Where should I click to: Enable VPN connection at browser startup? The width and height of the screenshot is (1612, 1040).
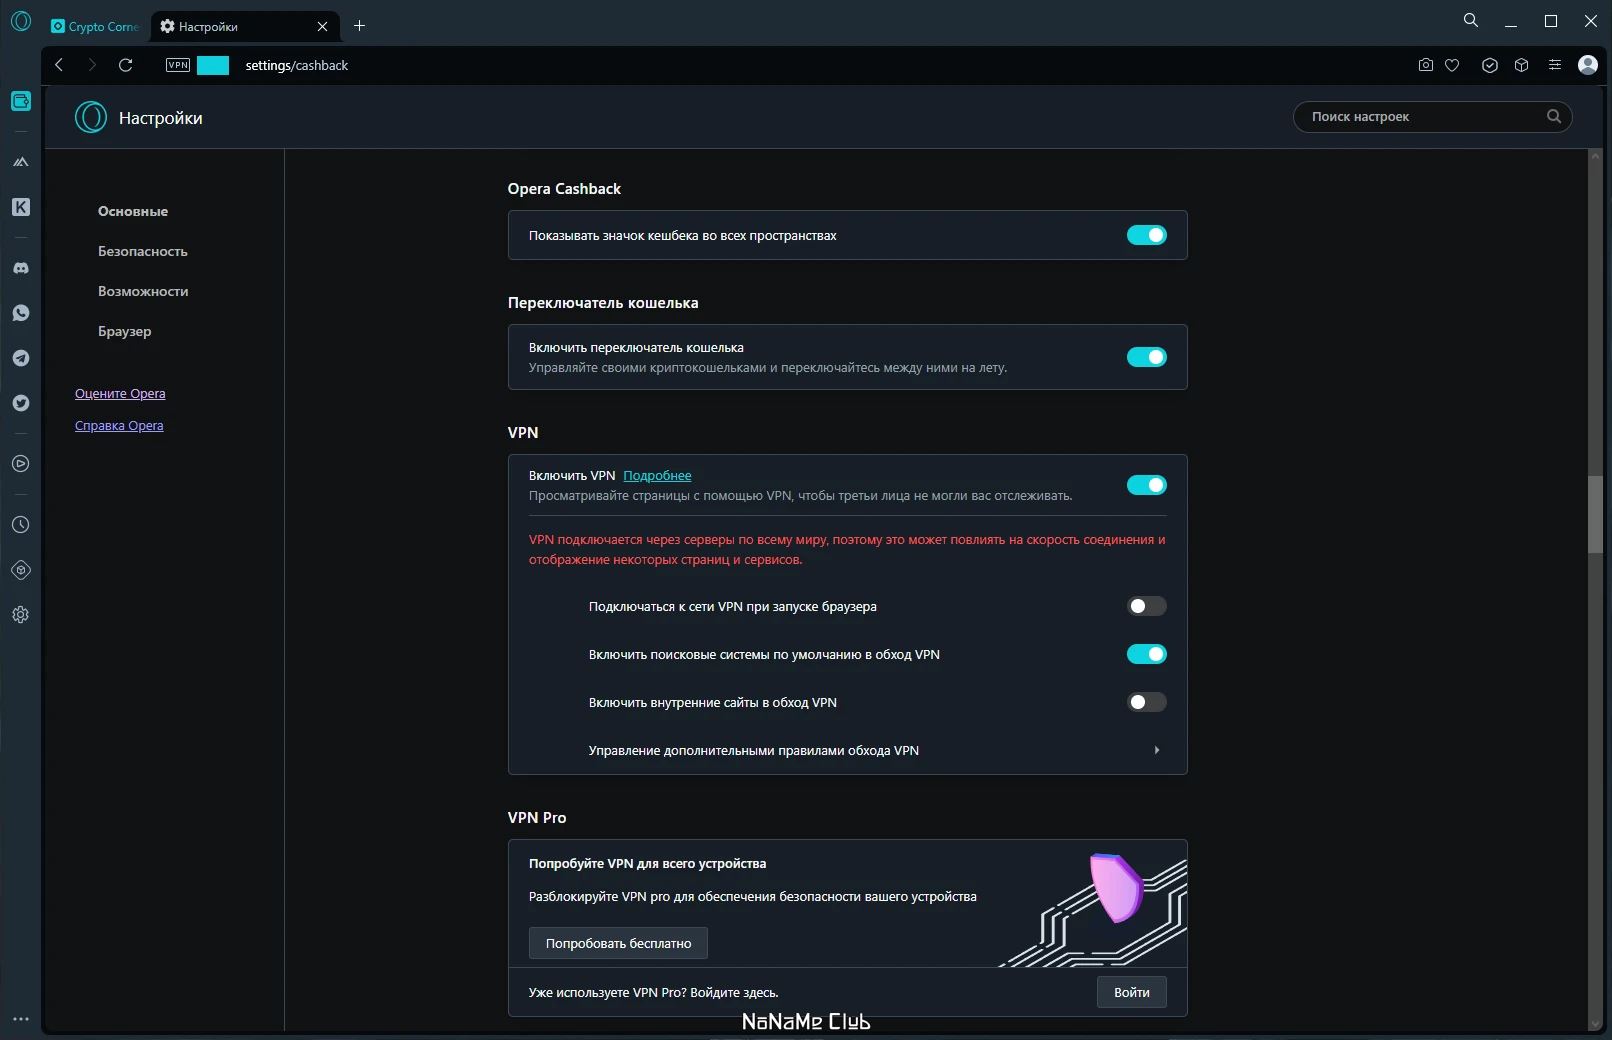point(1147,606)
